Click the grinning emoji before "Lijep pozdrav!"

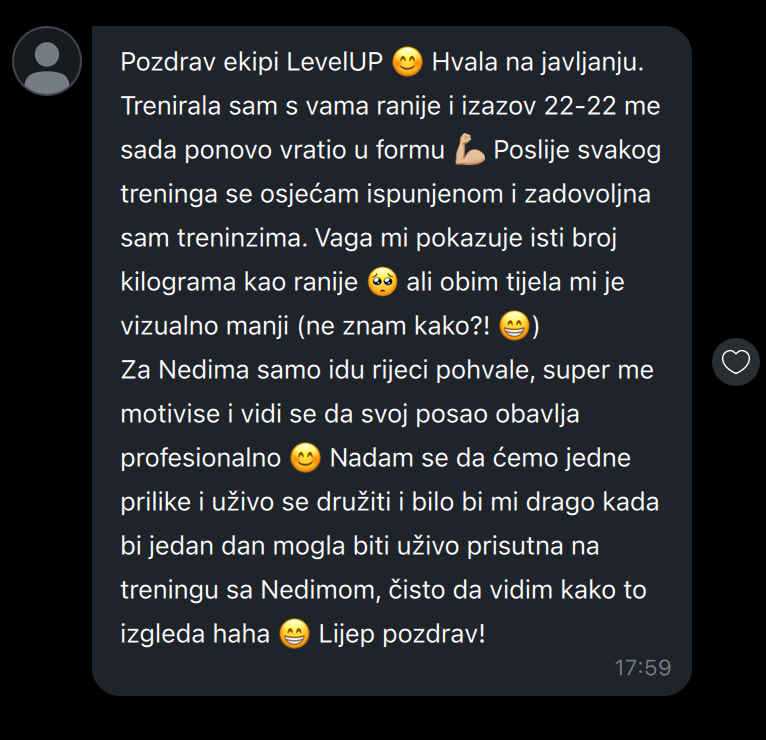pos(294,634)
